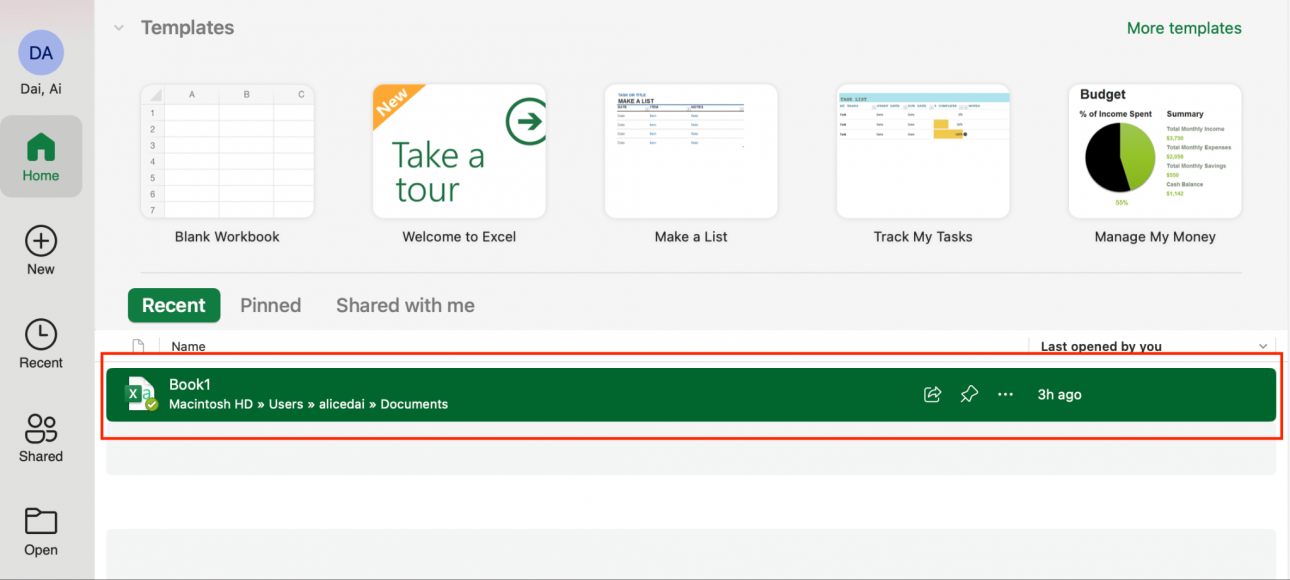This screenshot has height=580, width=1290.
Task: Open the Shared with me tab
Action: (x=405, y=305)
